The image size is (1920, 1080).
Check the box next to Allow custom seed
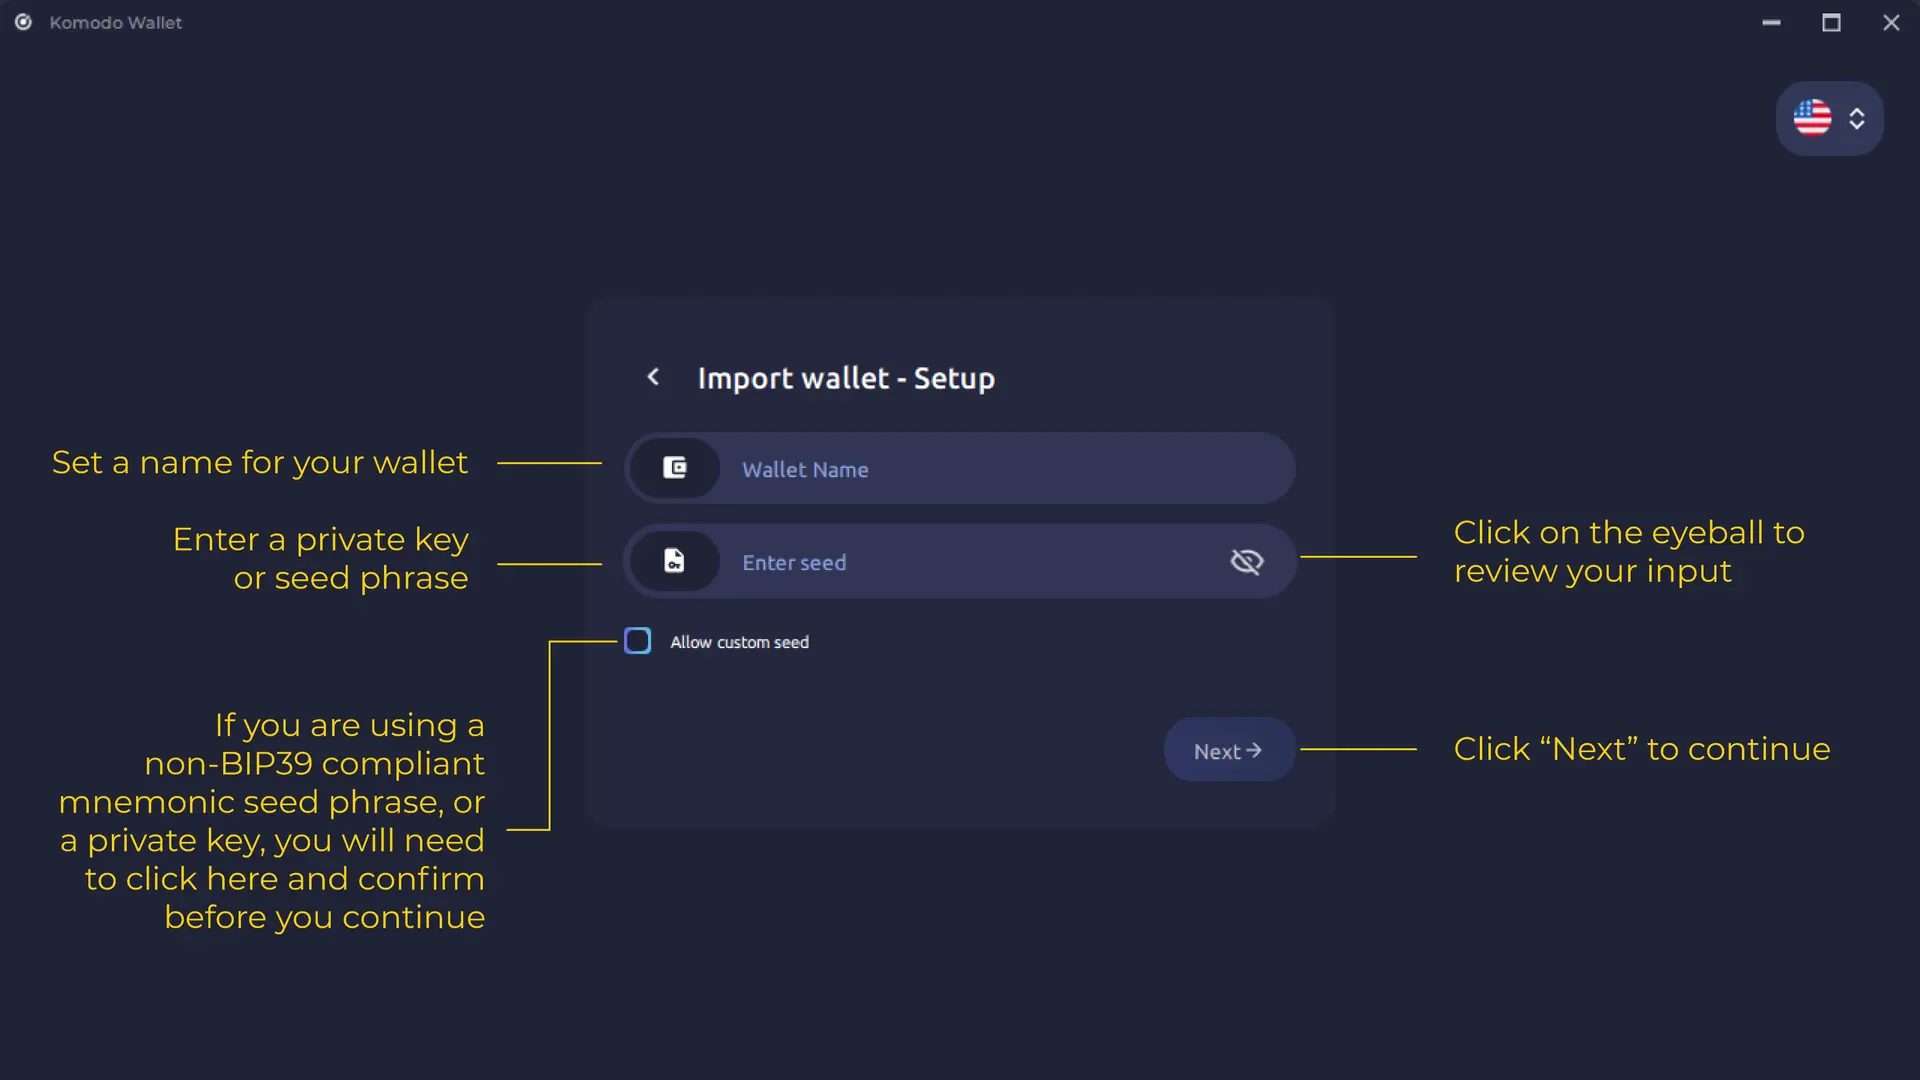[x=637, y=641]
